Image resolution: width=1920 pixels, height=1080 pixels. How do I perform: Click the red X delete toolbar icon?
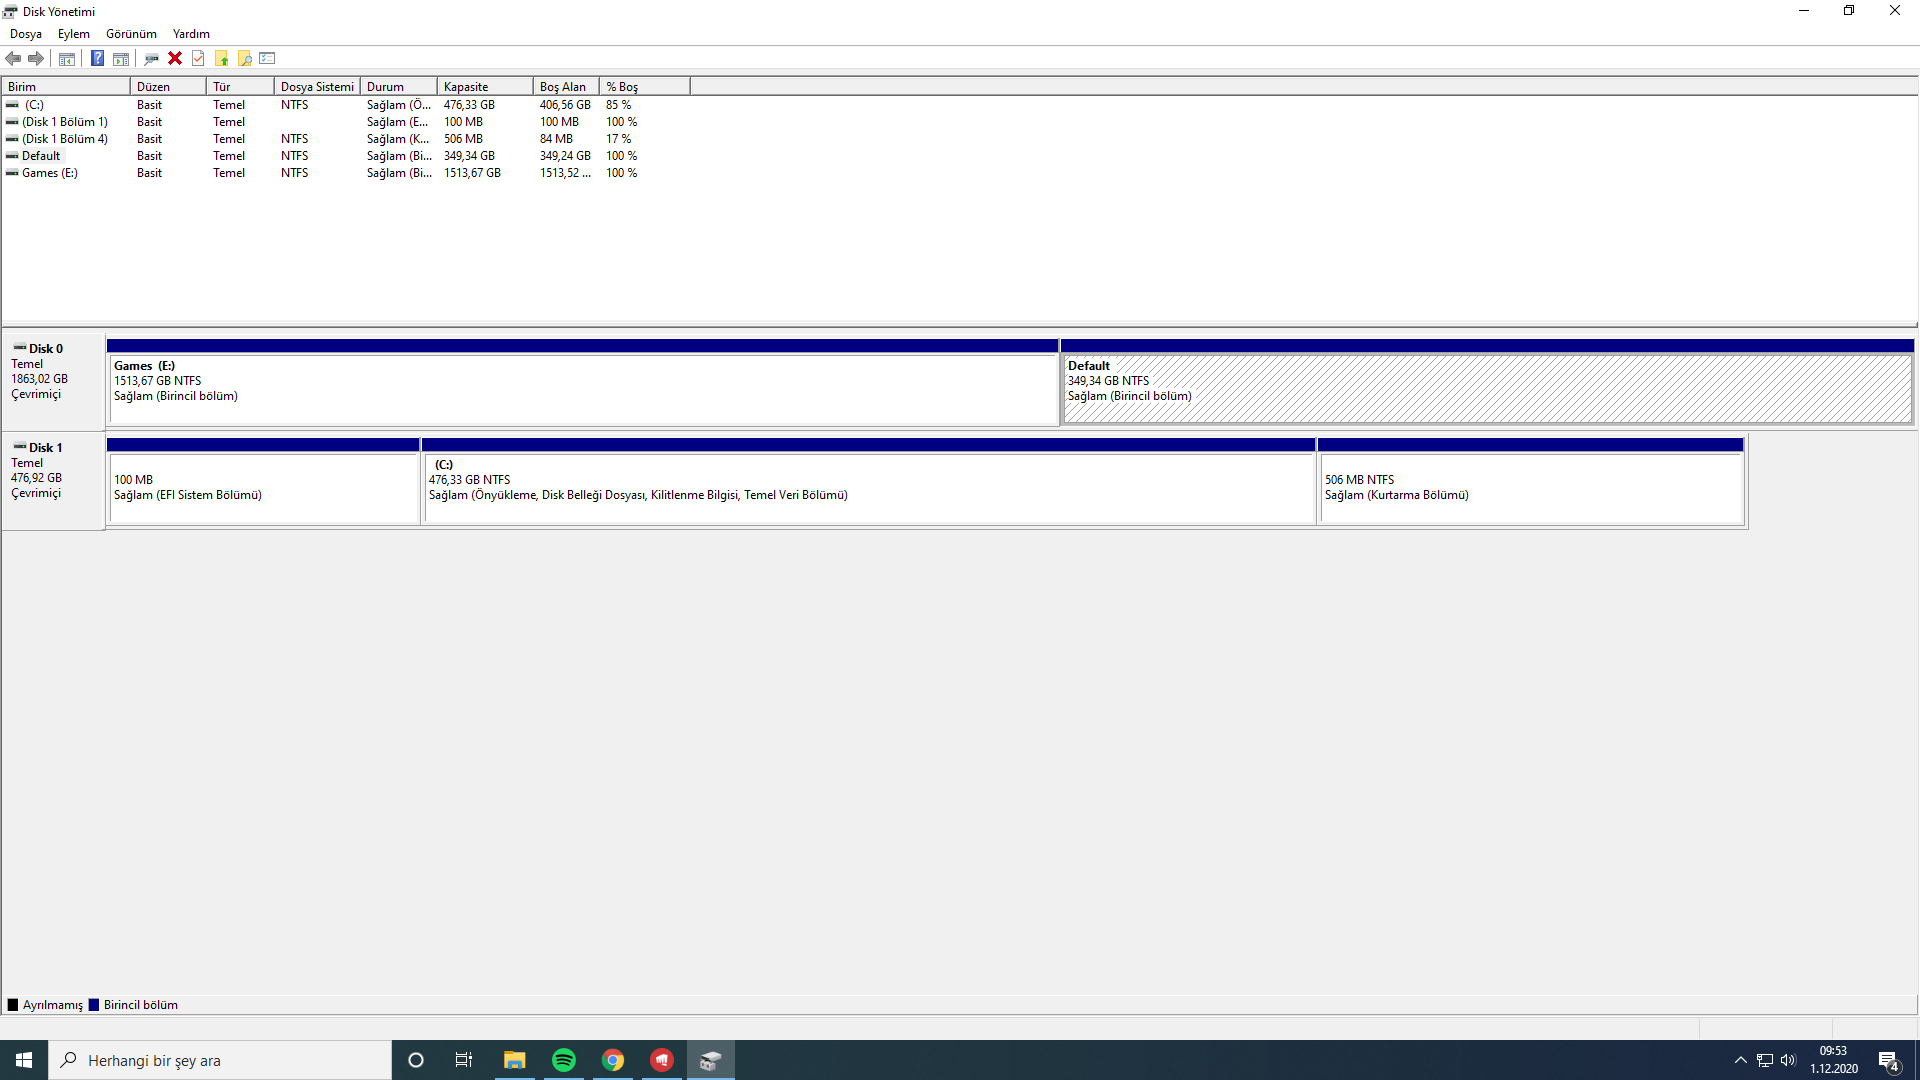click(175, 58)
